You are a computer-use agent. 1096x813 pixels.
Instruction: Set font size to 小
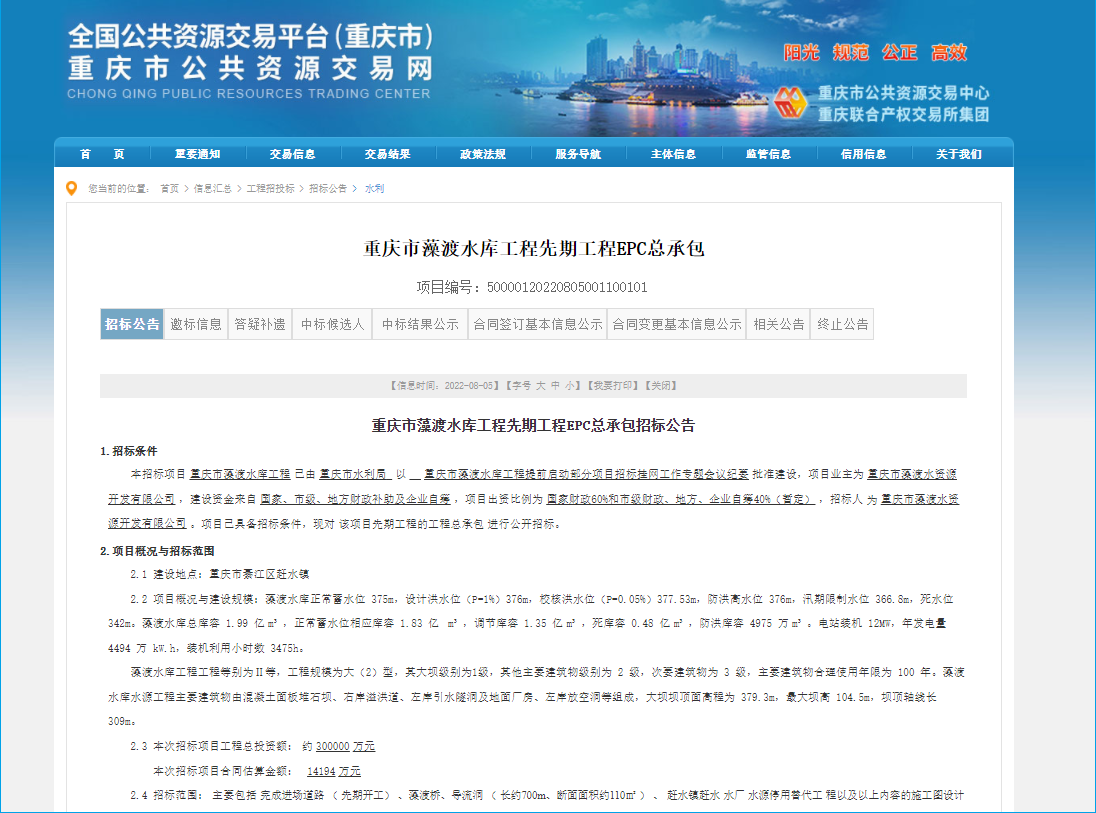(x=569, y=385)
